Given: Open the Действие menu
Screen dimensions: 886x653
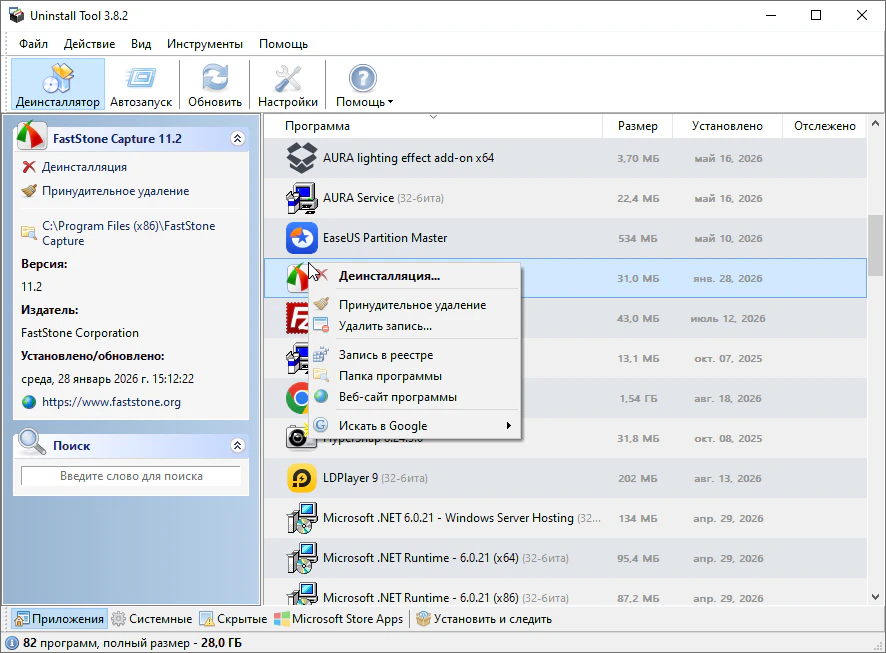Looking at the screenshot, I should (x=89, y=44).
